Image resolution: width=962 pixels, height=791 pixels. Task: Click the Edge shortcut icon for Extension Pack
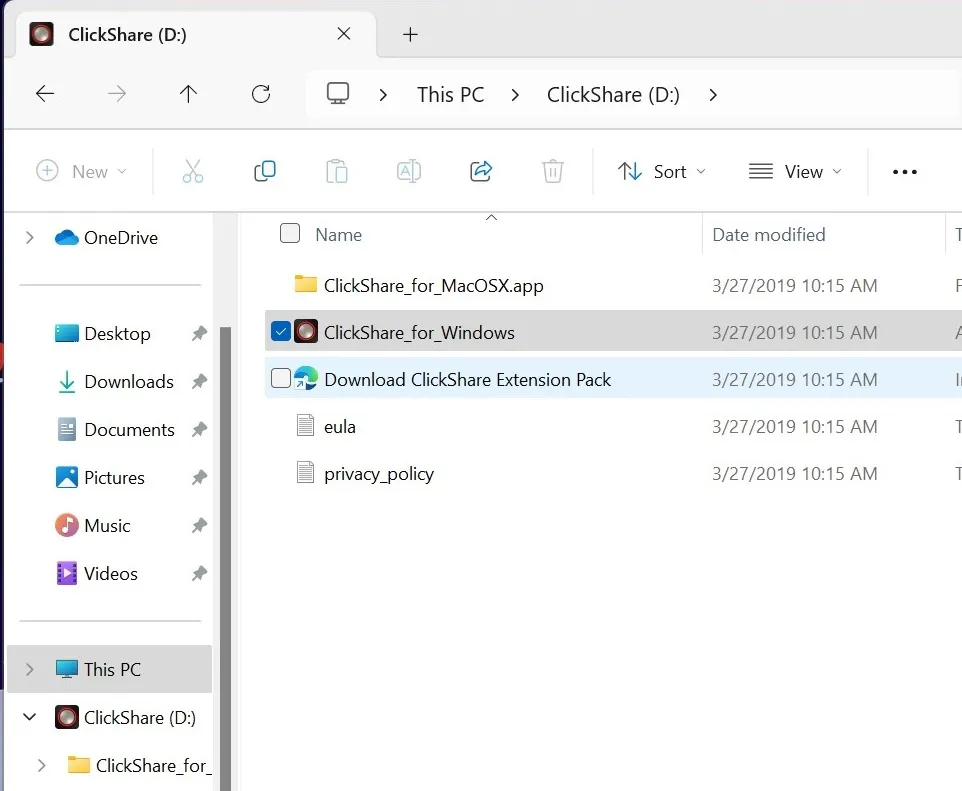click(x=306, y=378)
